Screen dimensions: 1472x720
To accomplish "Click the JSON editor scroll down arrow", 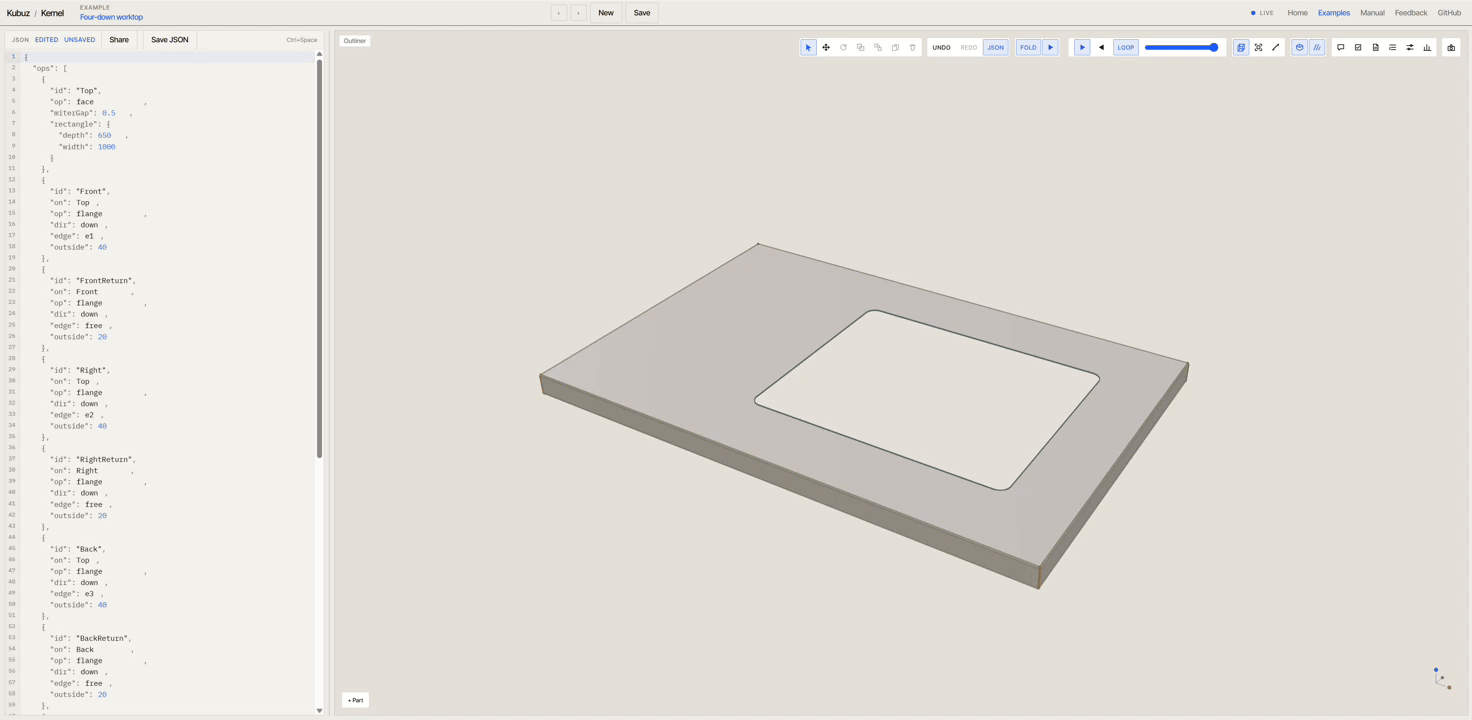I will click(x=320, y=711).
